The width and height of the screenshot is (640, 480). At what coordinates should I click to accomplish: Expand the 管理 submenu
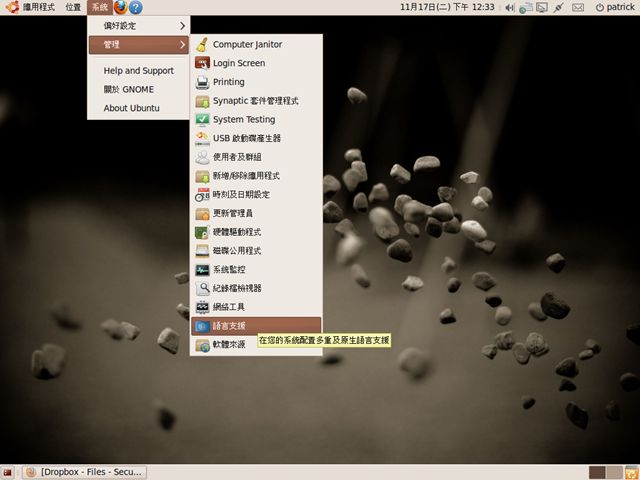coord(139,44)
